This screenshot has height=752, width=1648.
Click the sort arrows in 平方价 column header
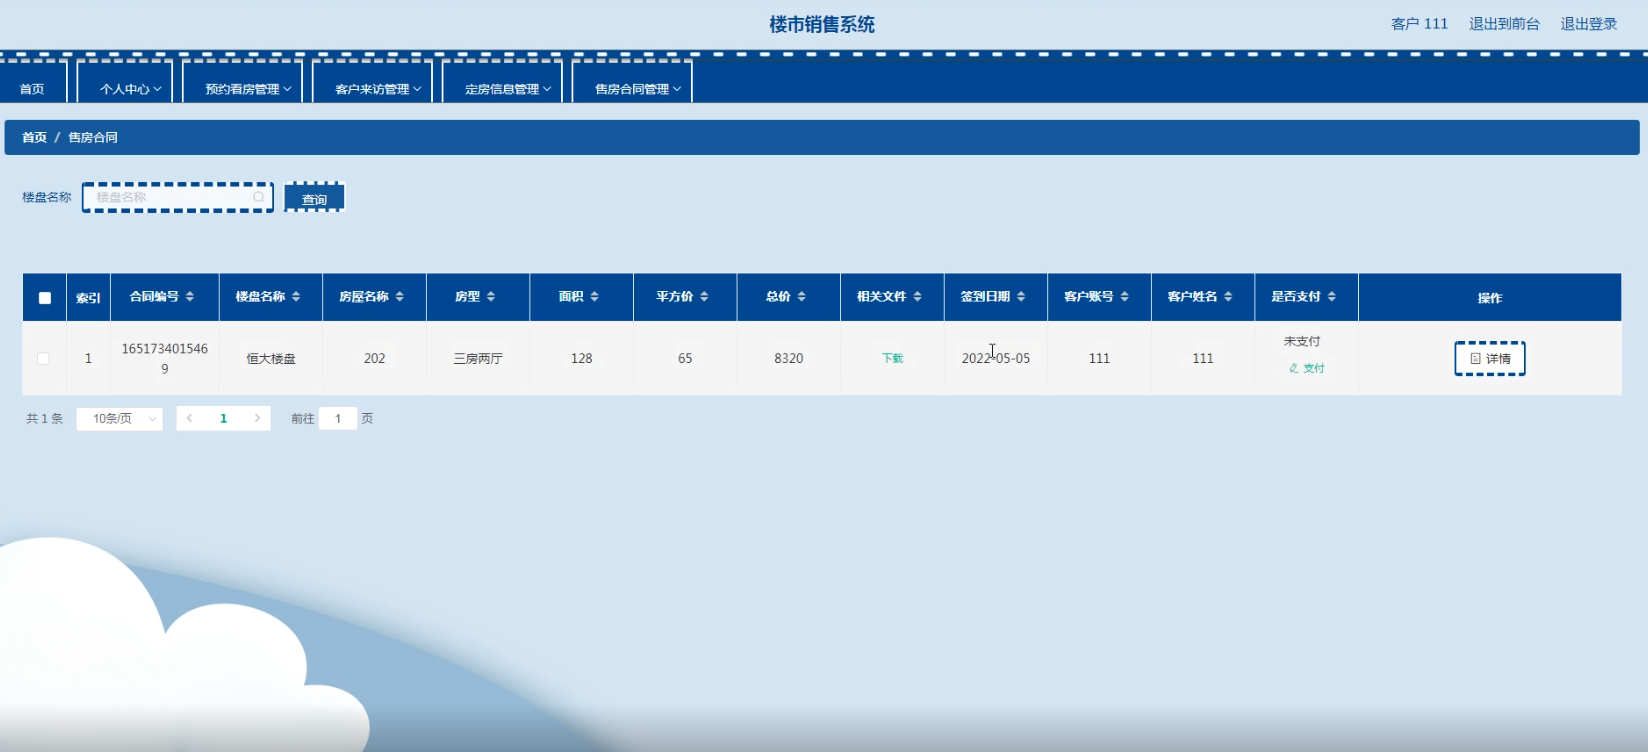[x=704, y=297]
